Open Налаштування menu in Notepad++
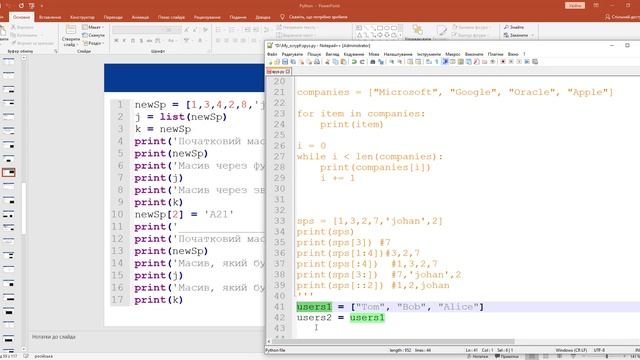 click(398, 54)
